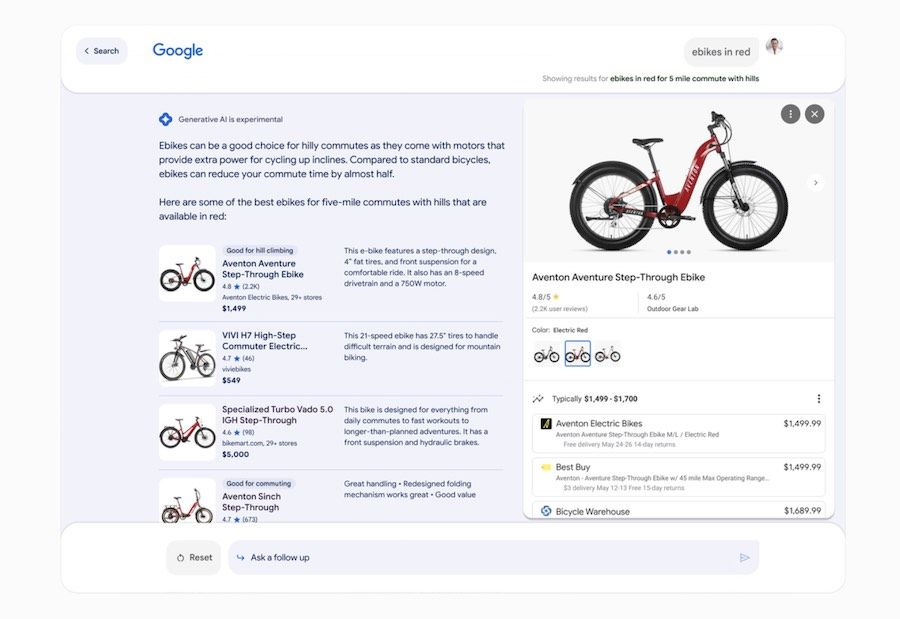
Task: Select the black bike color option
Action: (x=546, y=354)
